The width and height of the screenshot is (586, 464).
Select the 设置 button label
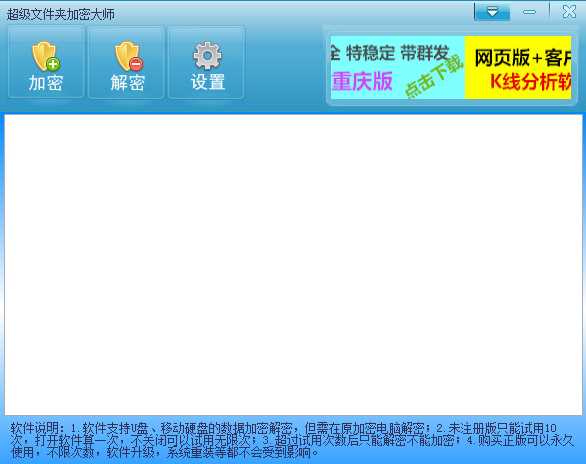[x=208, y=82]
